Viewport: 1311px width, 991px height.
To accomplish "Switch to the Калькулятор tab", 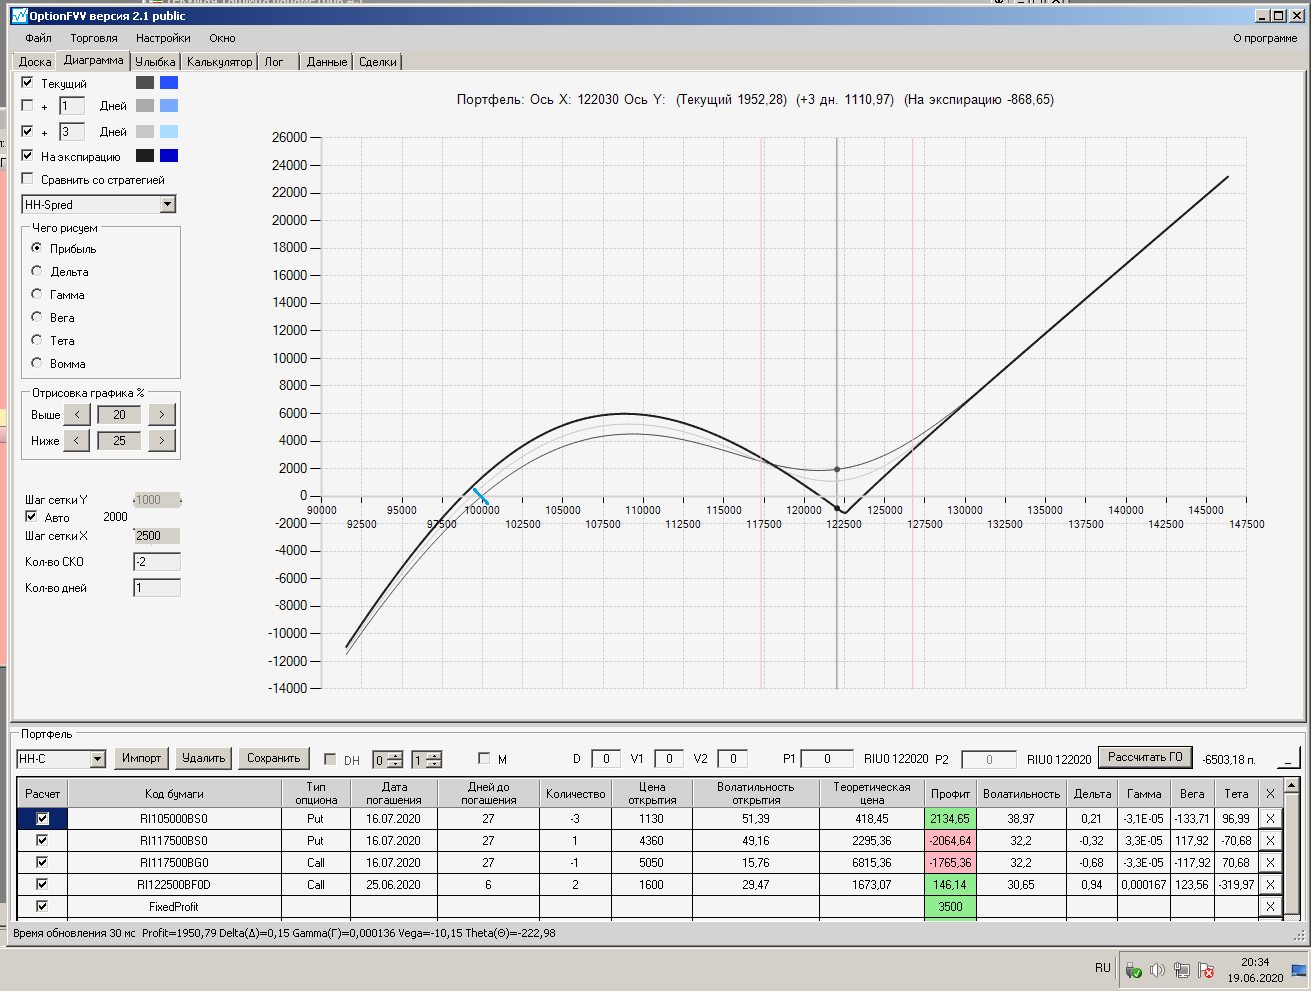I will (220, 62).
